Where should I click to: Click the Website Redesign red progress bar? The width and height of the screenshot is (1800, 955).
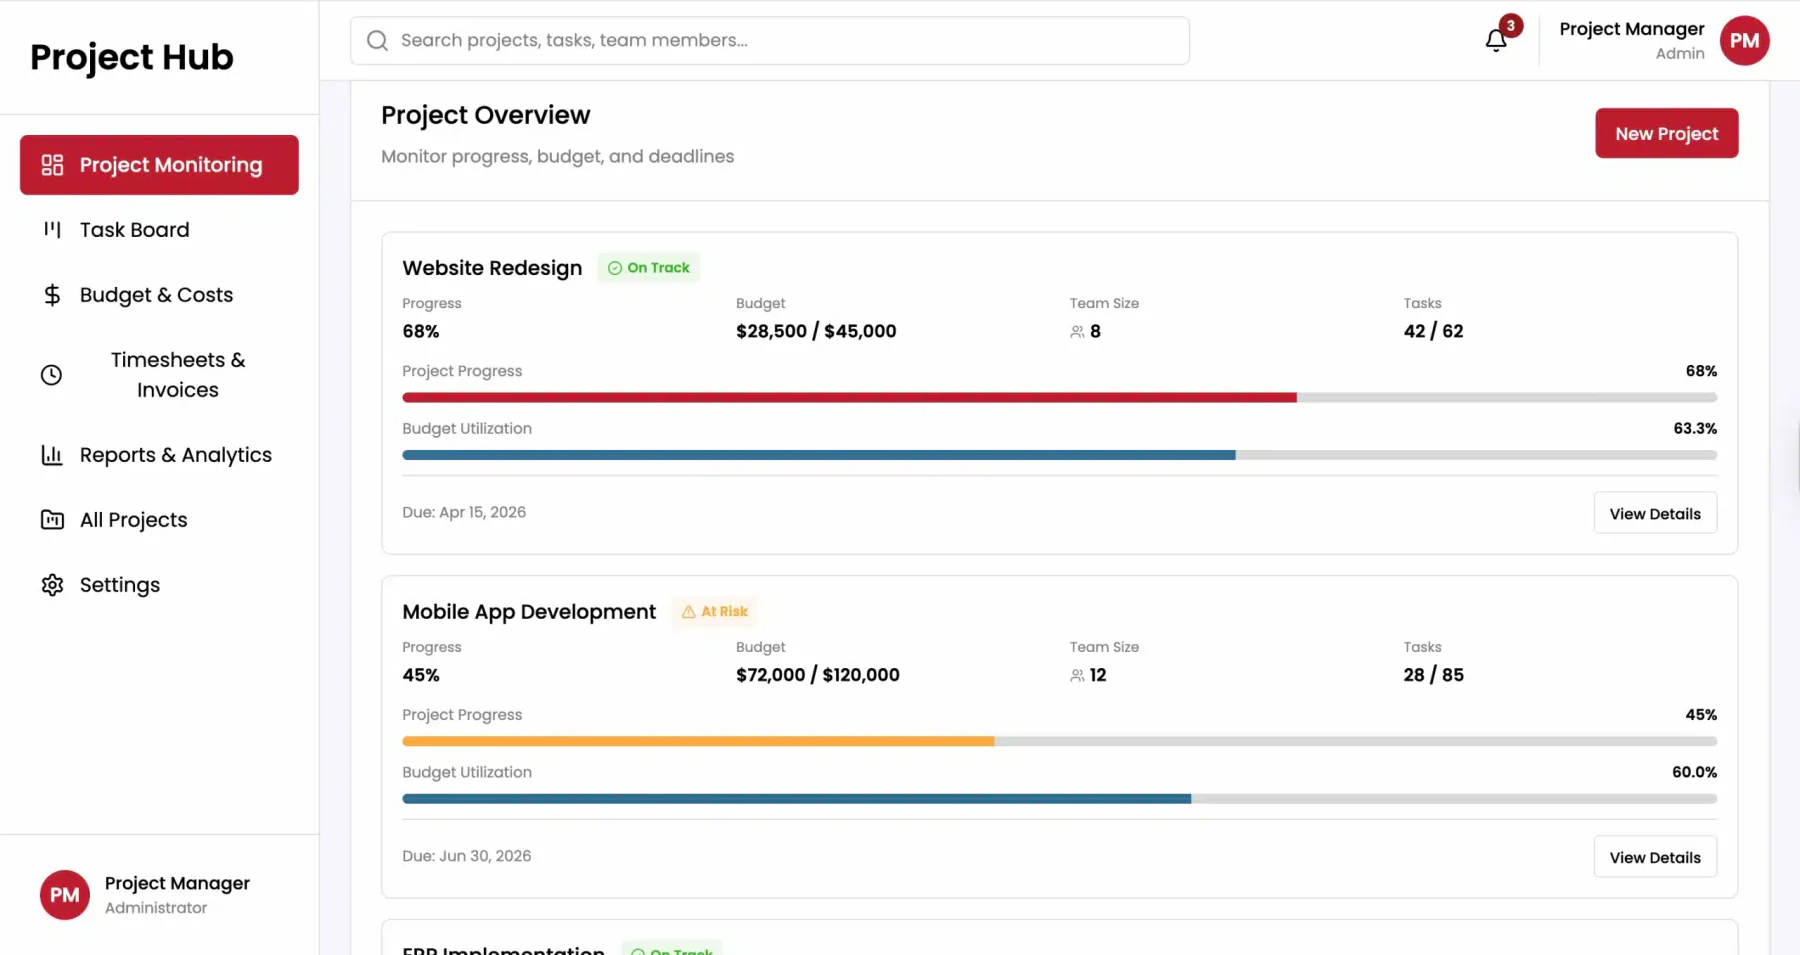[849, 398]
